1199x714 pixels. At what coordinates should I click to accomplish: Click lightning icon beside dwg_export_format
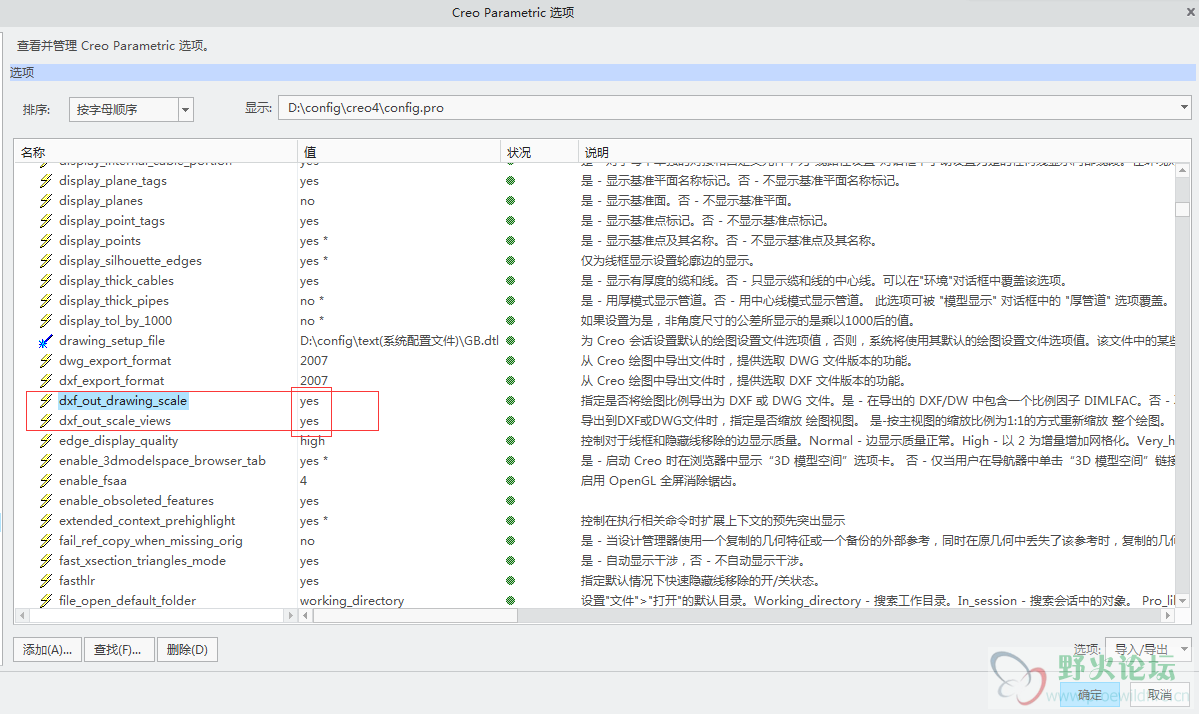[x=46, y=361]
